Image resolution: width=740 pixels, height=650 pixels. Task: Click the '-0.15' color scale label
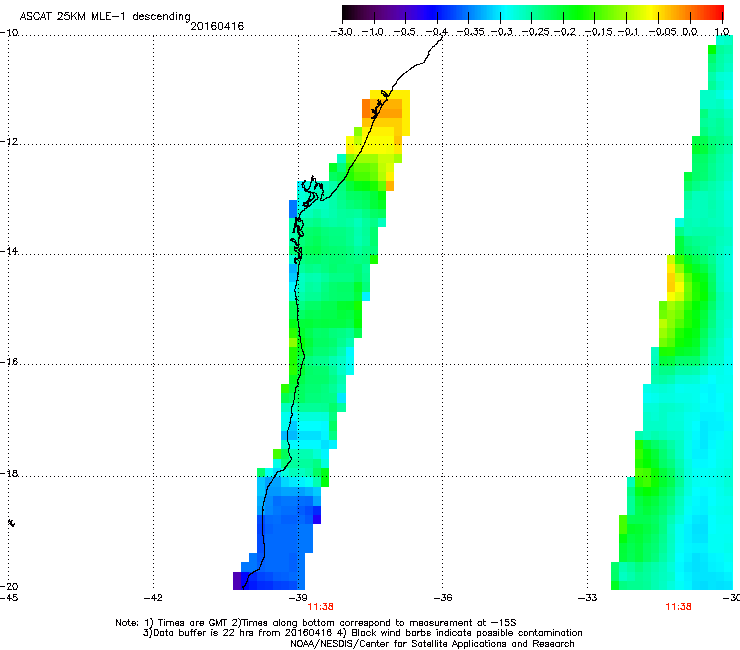599,32
